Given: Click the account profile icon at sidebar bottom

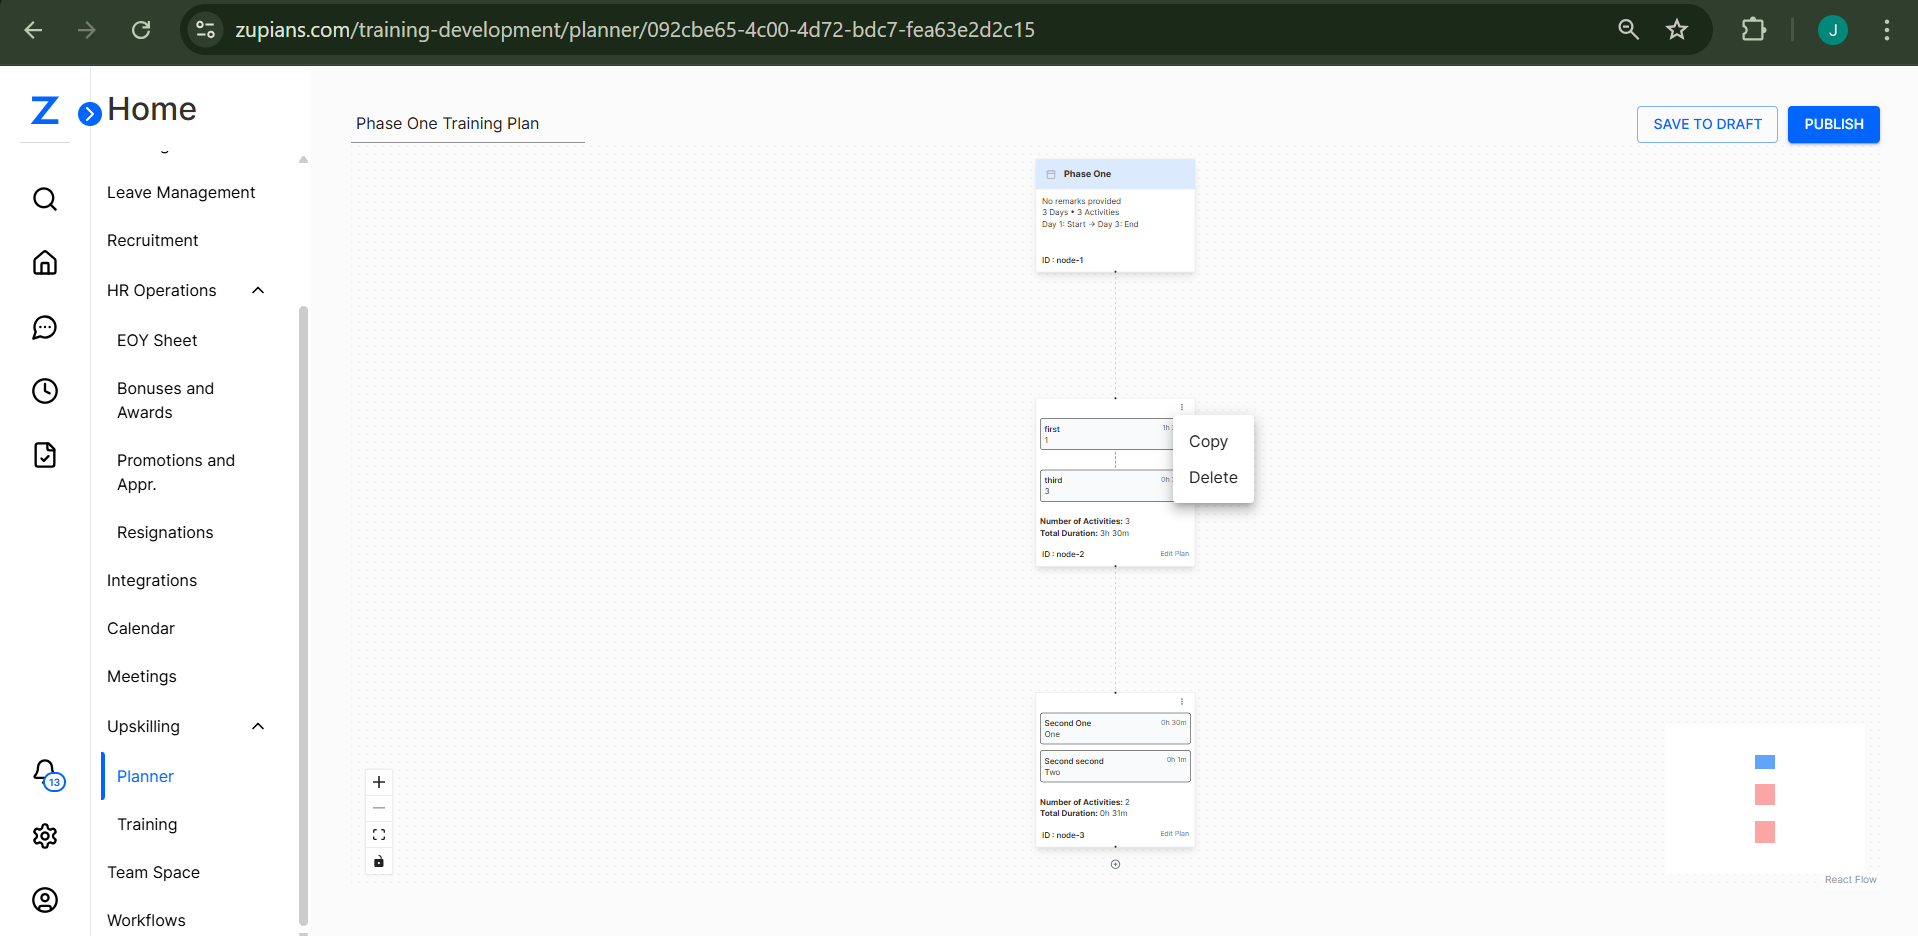Looking at the screenshot, I should (45, 900).
